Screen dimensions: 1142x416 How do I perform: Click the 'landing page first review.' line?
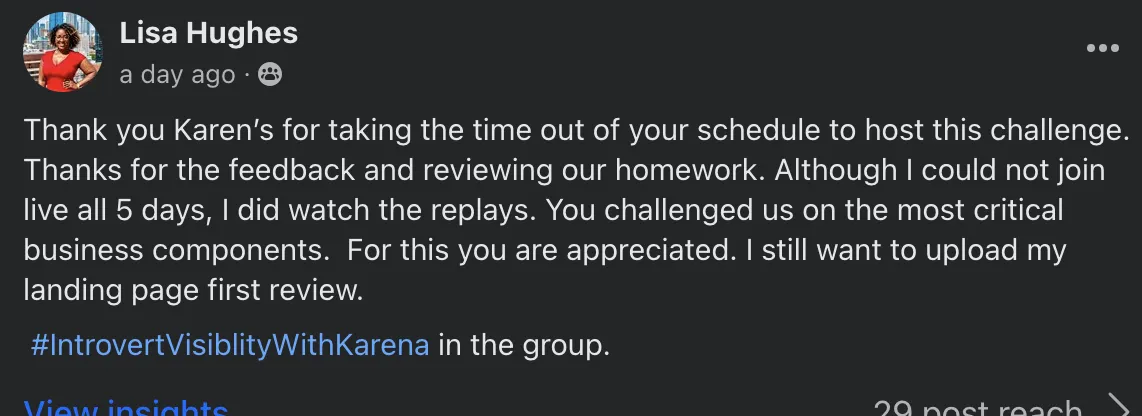coord(193,291)
